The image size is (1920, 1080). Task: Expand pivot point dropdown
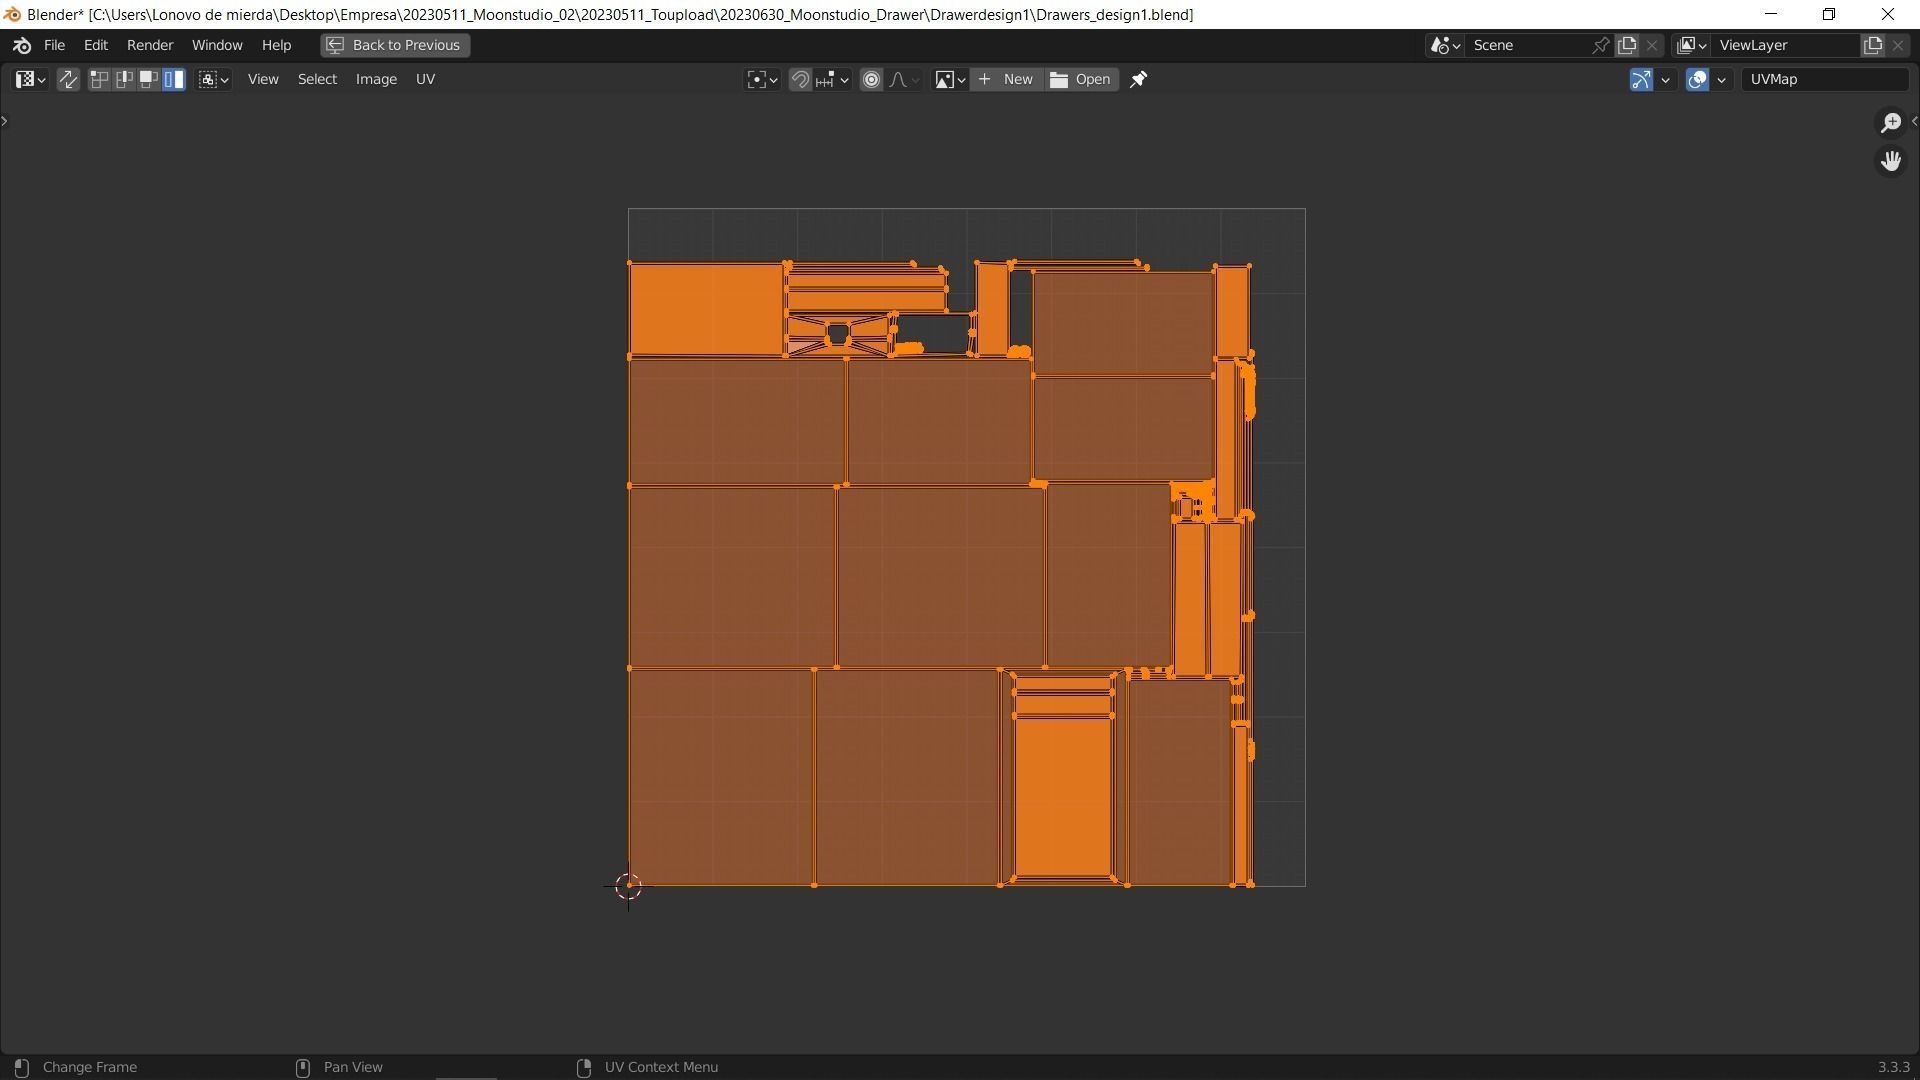click(762, 79)
